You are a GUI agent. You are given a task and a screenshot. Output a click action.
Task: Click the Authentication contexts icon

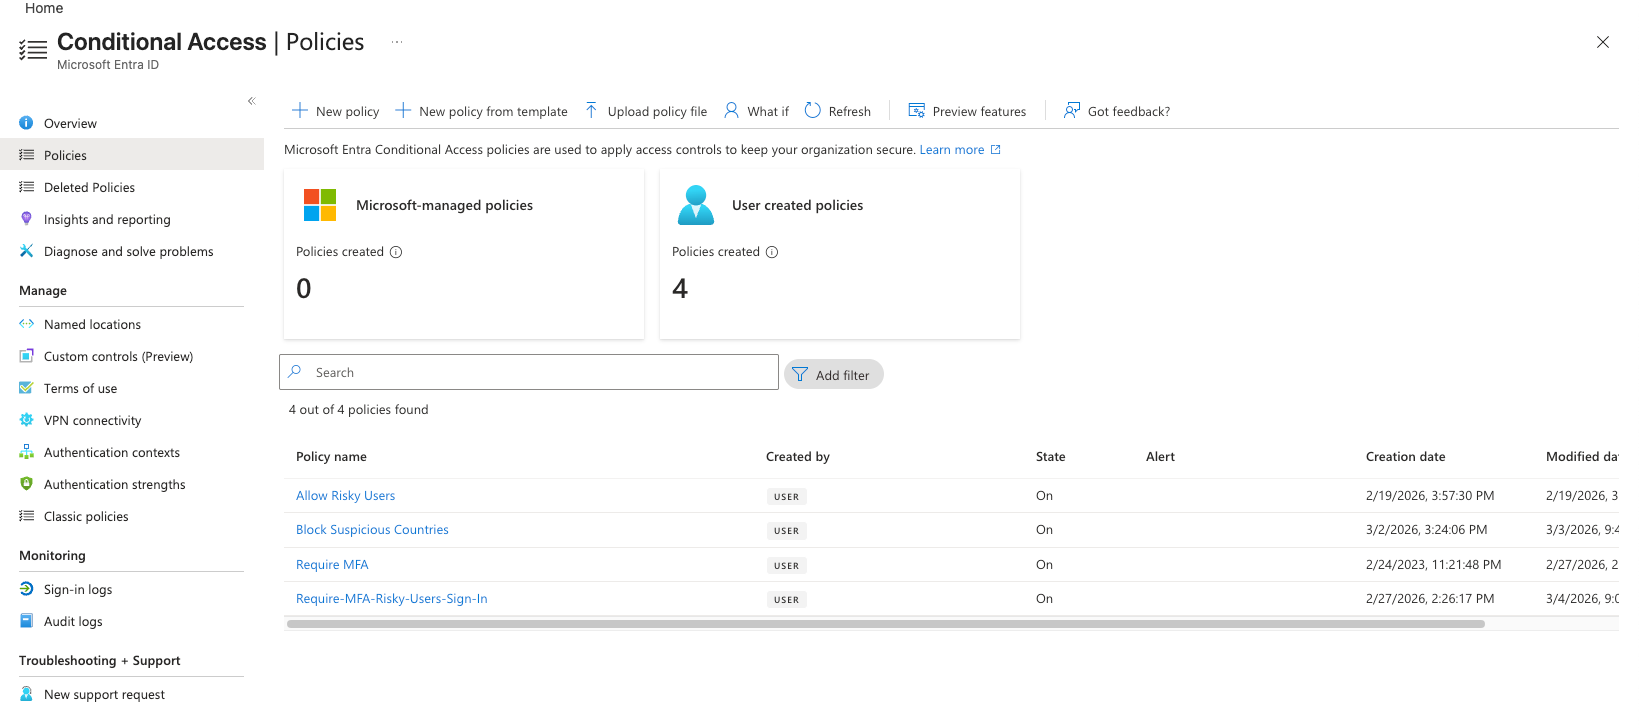pos(26,452)
